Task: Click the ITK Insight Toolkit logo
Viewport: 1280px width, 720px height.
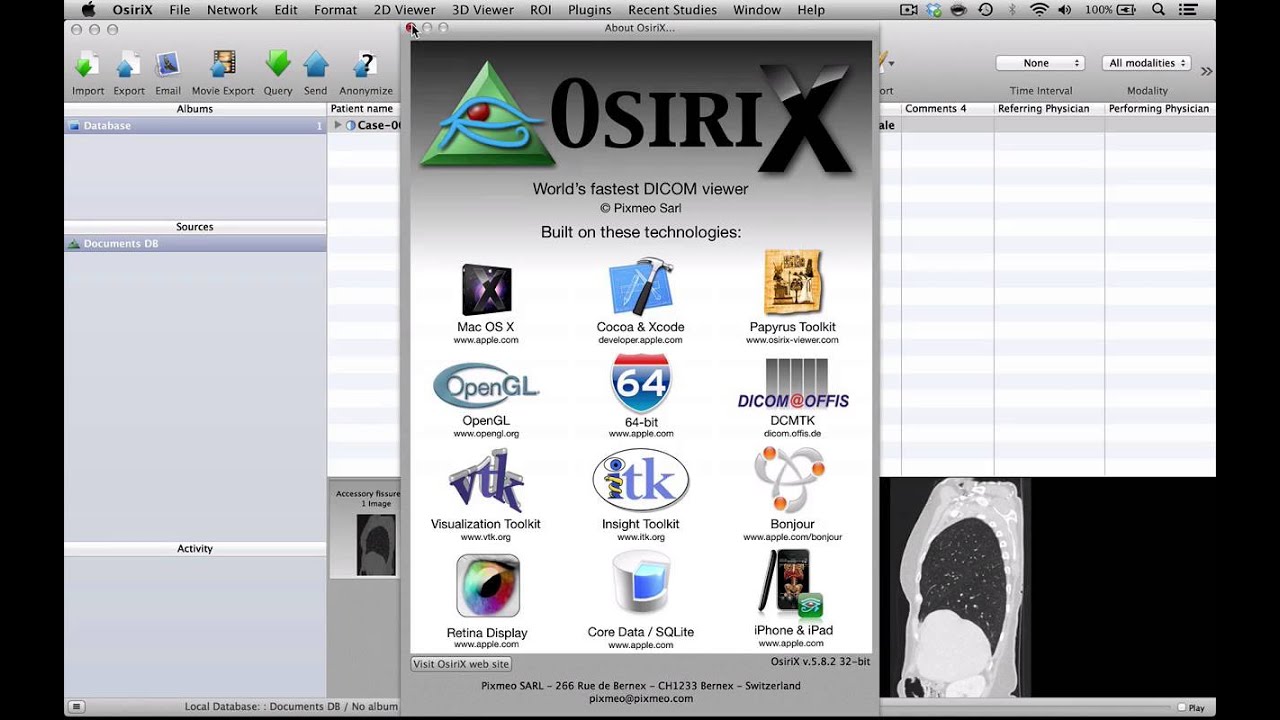Action: 641,481
